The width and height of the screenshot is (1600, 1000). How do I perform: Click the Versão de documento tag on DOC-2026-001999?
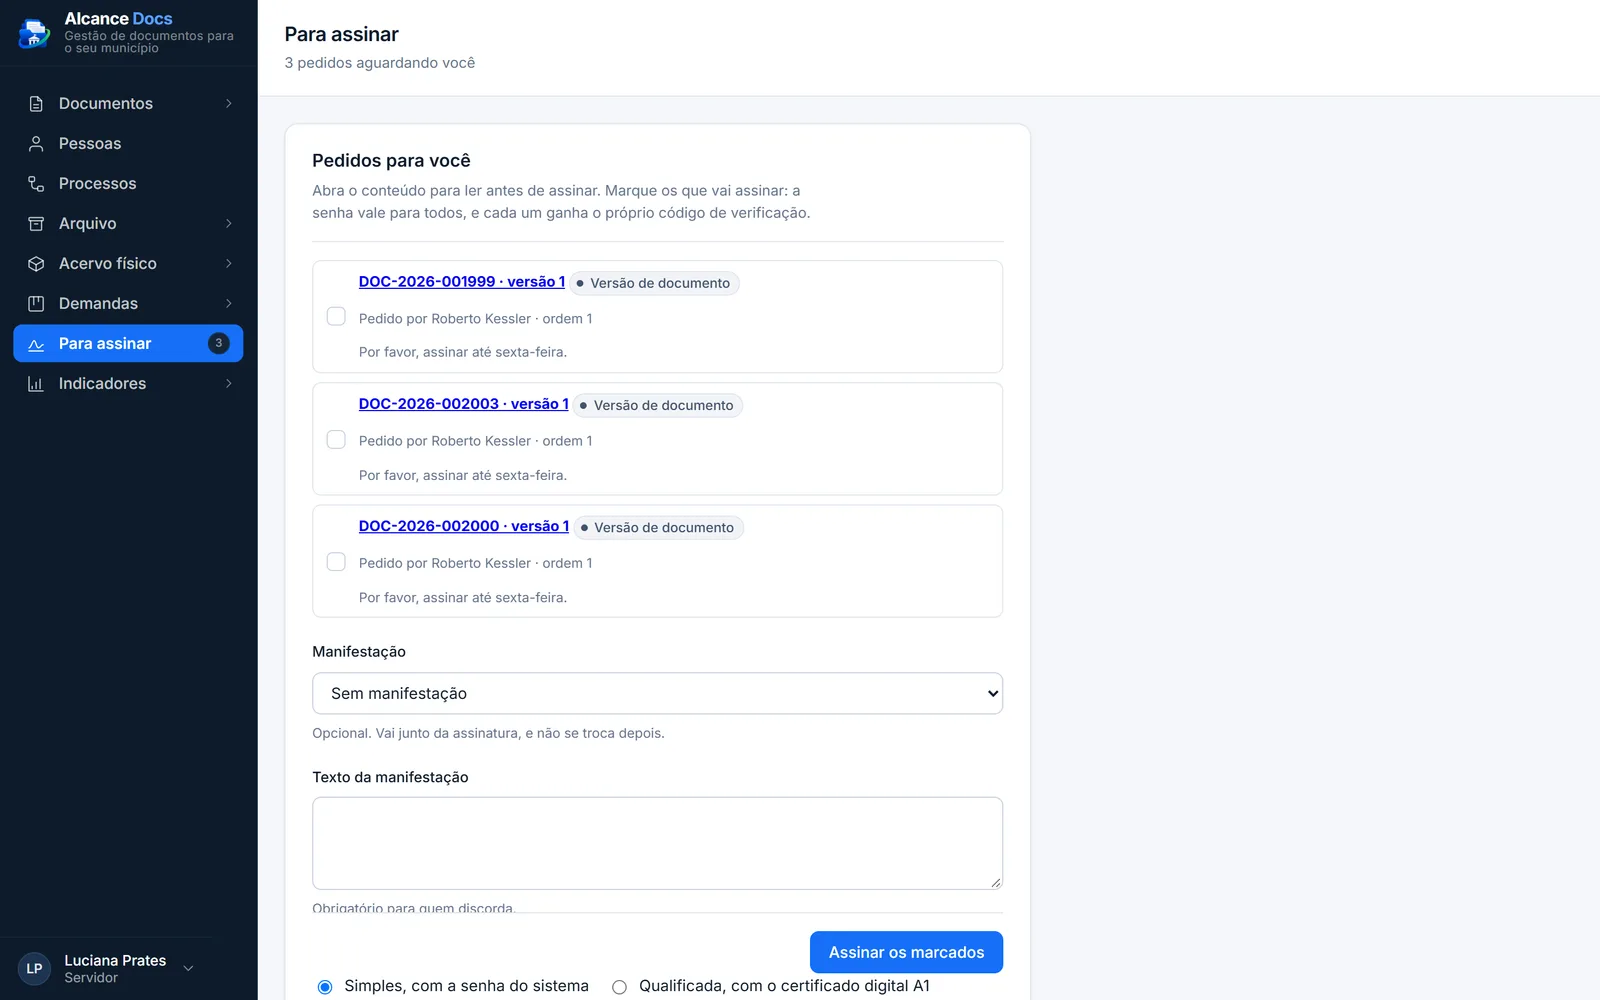(x=654, y=283)
